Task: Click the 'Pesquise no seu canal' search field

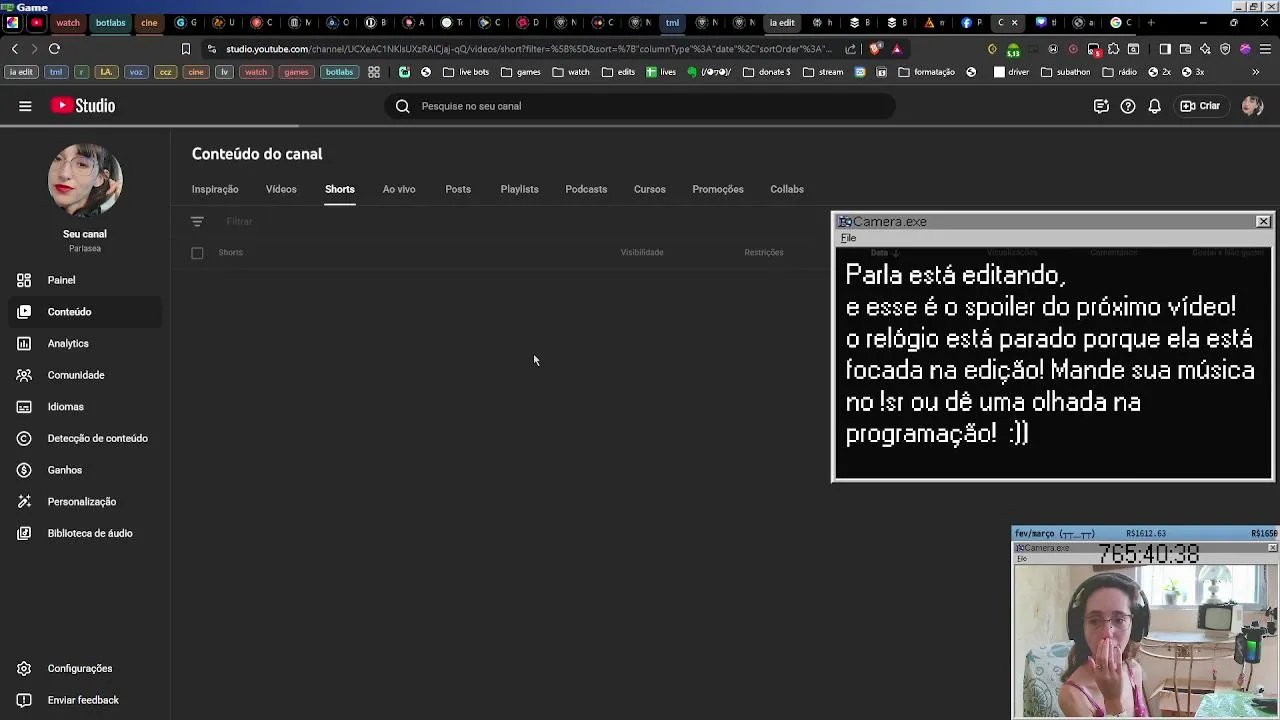Action: pos(640,106)
